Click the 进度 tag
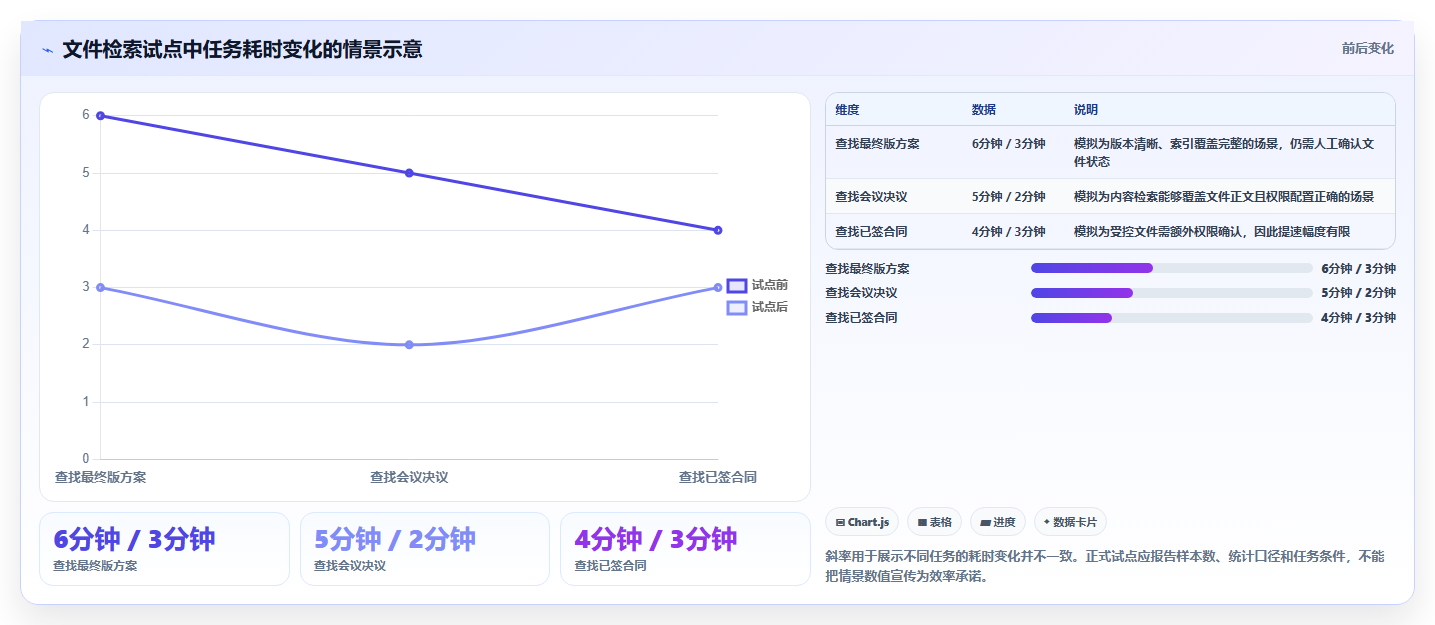 pyautogui.click(x=998, y=522)
